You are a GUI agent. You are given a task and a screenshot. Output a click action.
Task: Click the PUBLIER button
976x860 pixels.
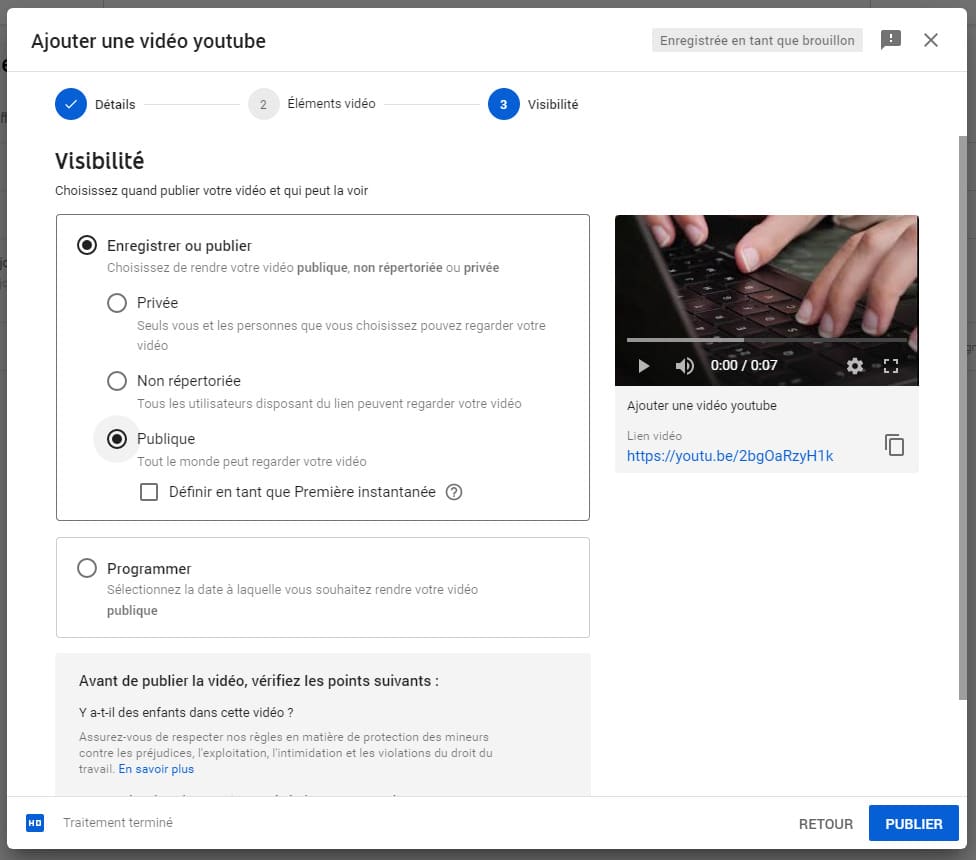(913, 823)
